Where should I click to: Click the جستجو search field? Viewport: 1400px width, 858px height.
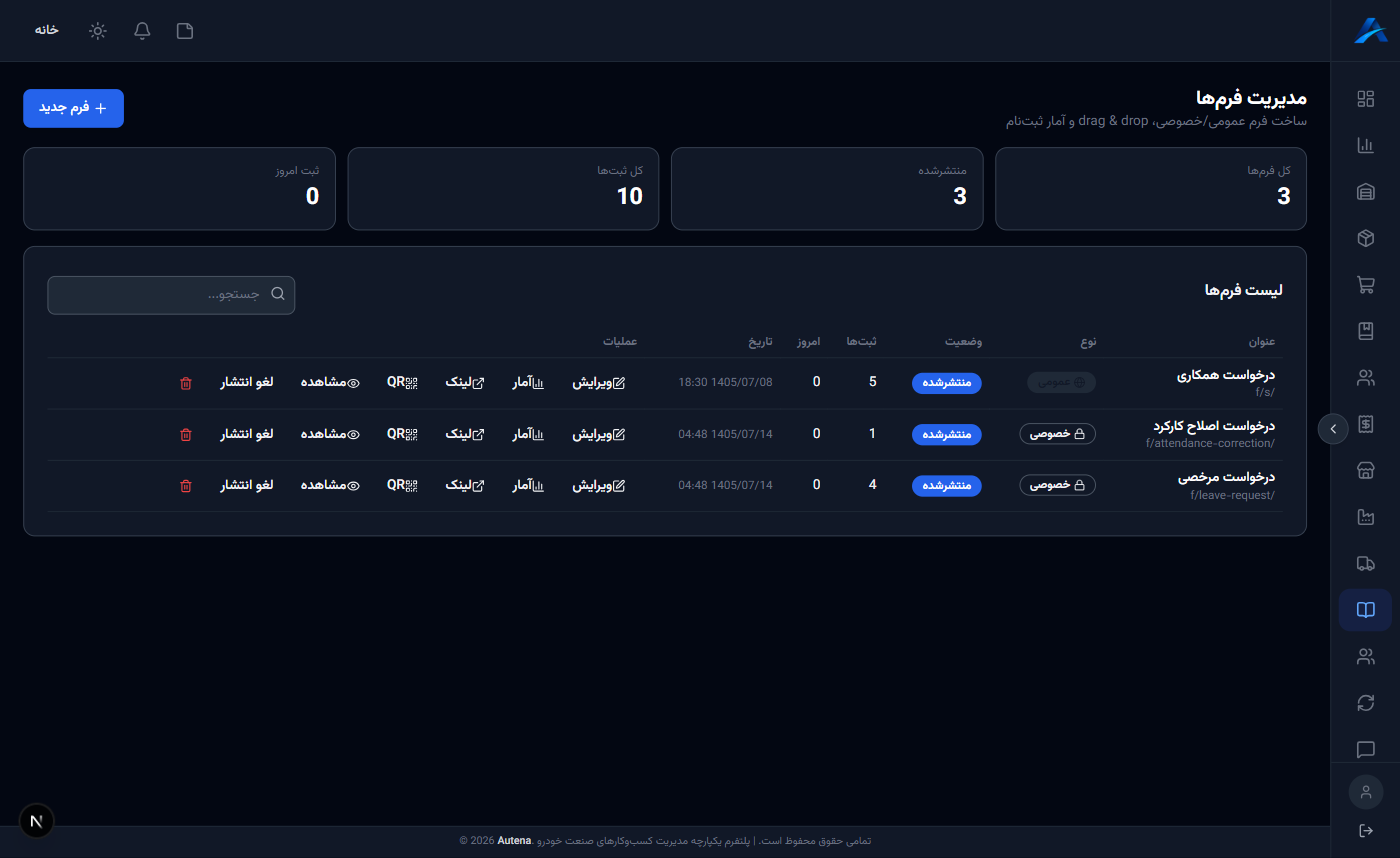(171, 295)
